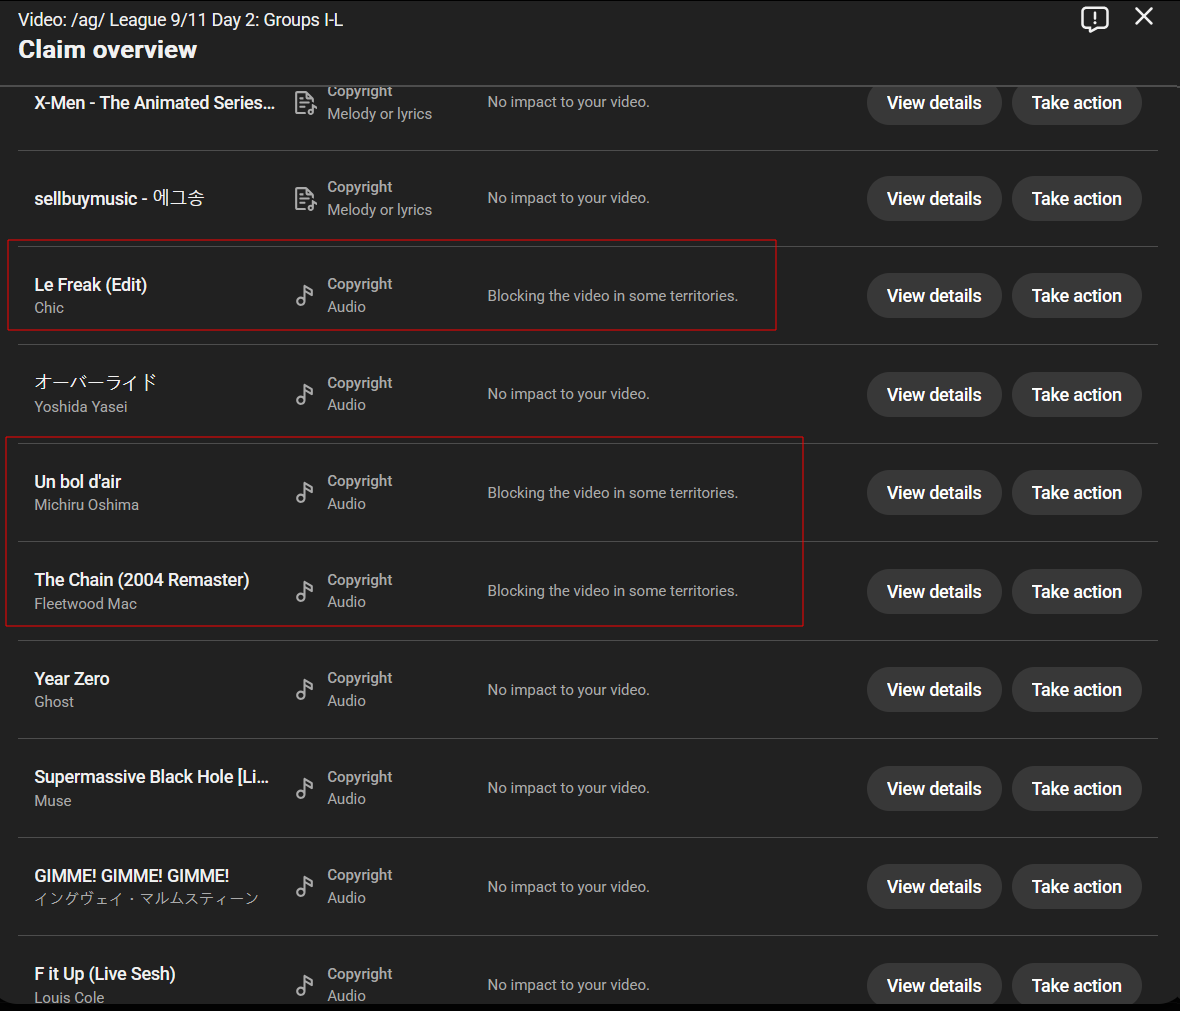Take action on Supermassive Black Hole claim
The width and height of the screenshot is (1180, 1011).
pos(1076,789)
